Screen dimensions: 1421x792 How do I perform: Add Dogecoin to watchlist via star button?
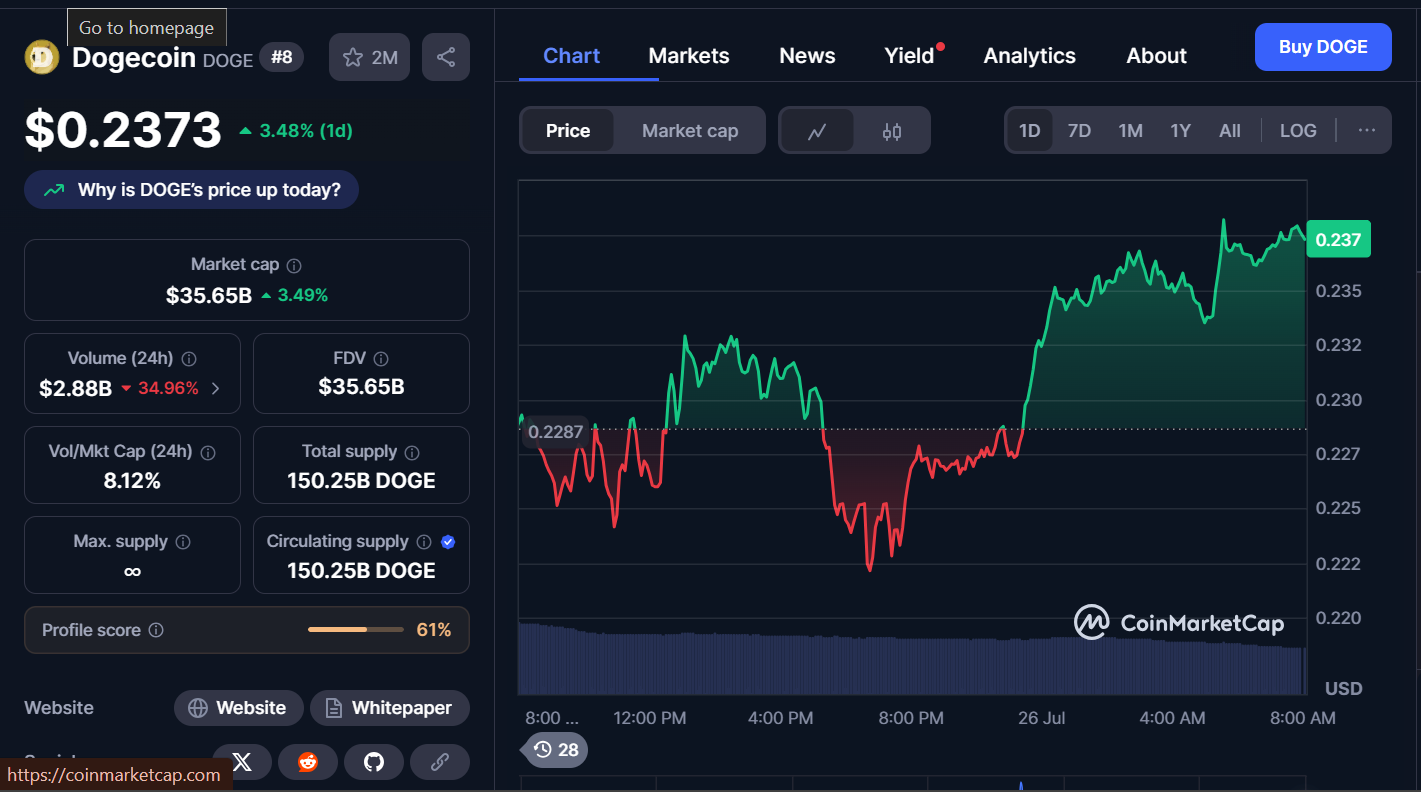pos(370,57)
